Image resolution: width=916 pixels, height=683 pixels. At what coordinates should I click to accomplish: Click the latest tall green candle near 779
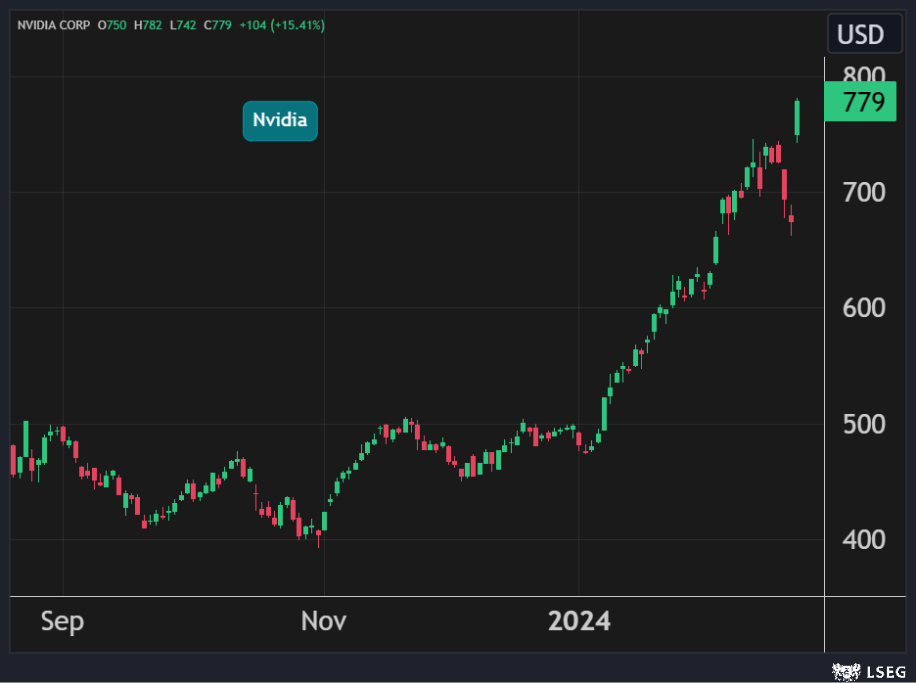point(797,118)
